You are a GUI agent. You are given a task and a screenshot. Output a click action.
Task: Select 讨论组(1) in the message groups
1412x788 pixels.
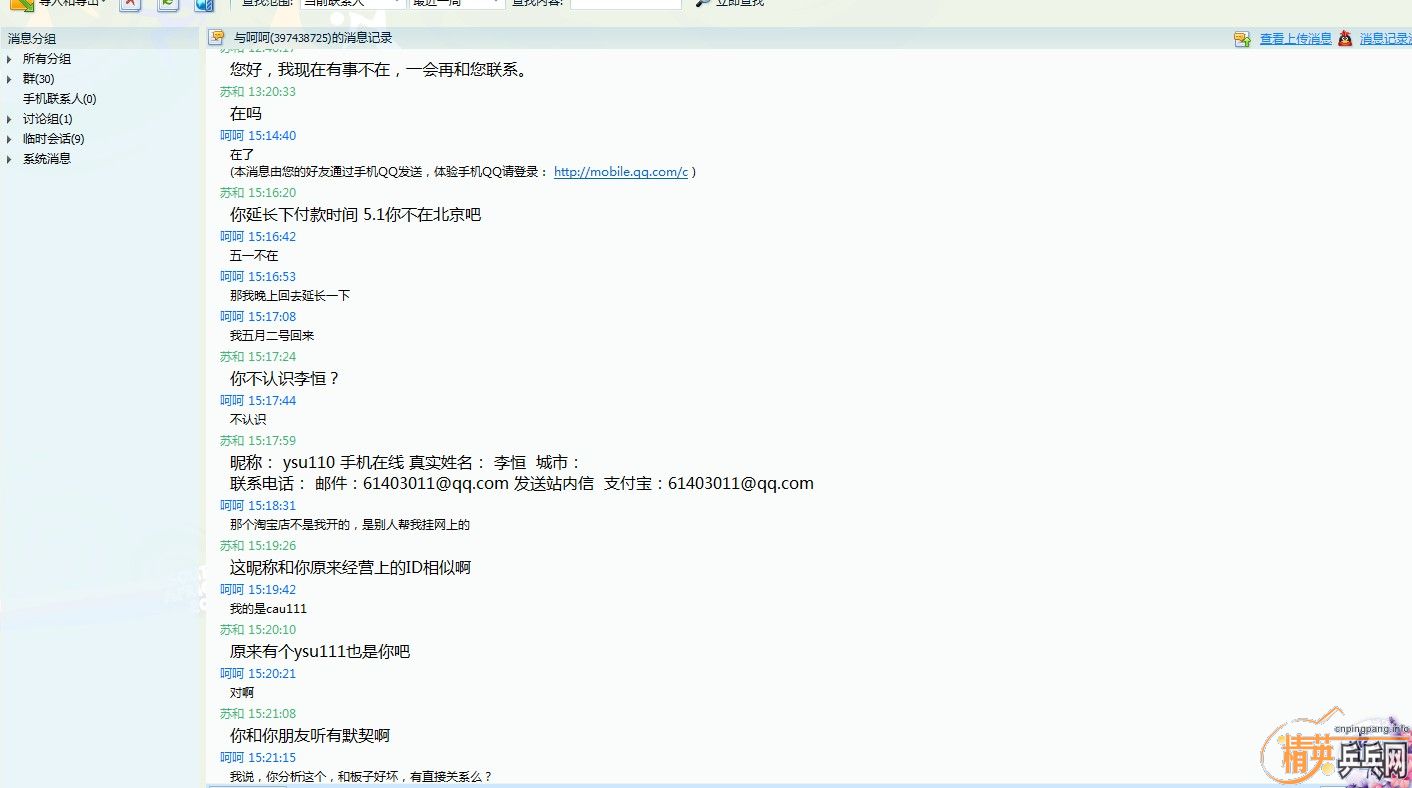pyautogui.click(x=47, y=119)
